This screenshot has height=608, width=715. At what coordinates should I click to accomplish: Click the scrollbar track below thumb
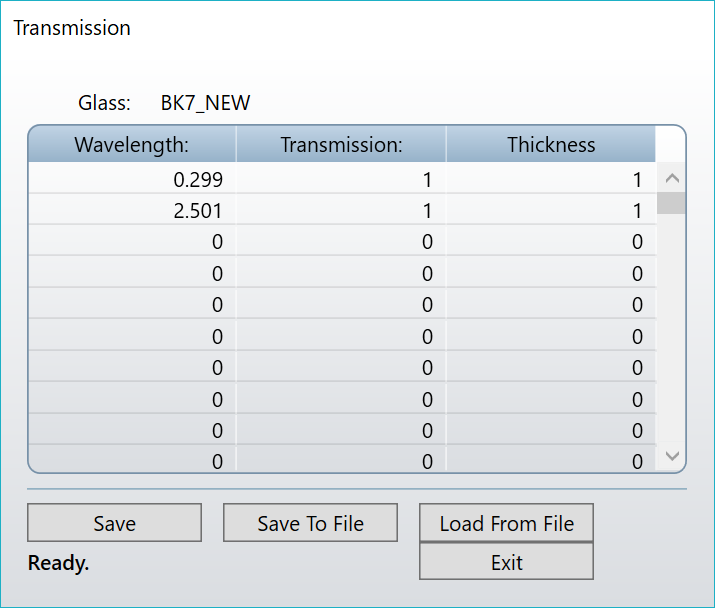click(x=671, y=327)
